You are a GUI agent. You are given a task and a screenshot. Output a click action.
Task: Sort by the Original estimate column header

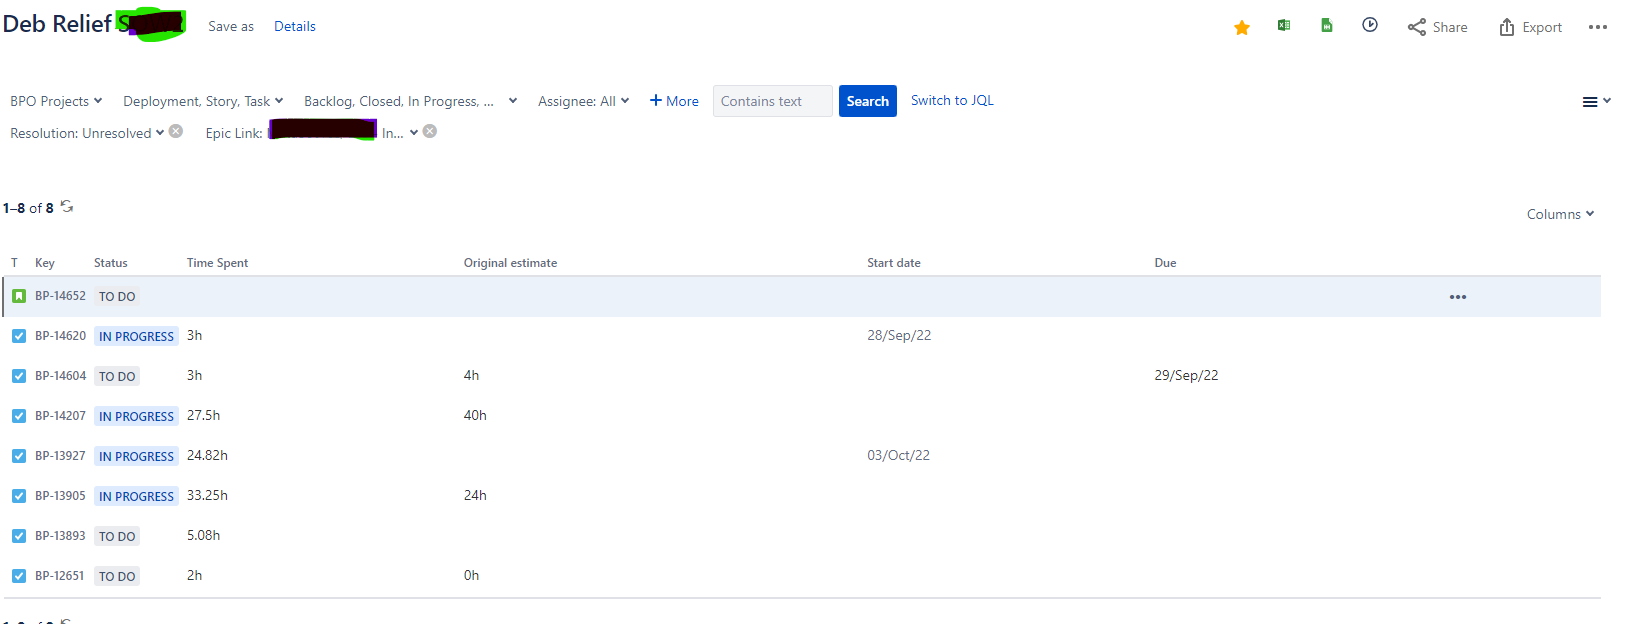click(x=510, y=263)
